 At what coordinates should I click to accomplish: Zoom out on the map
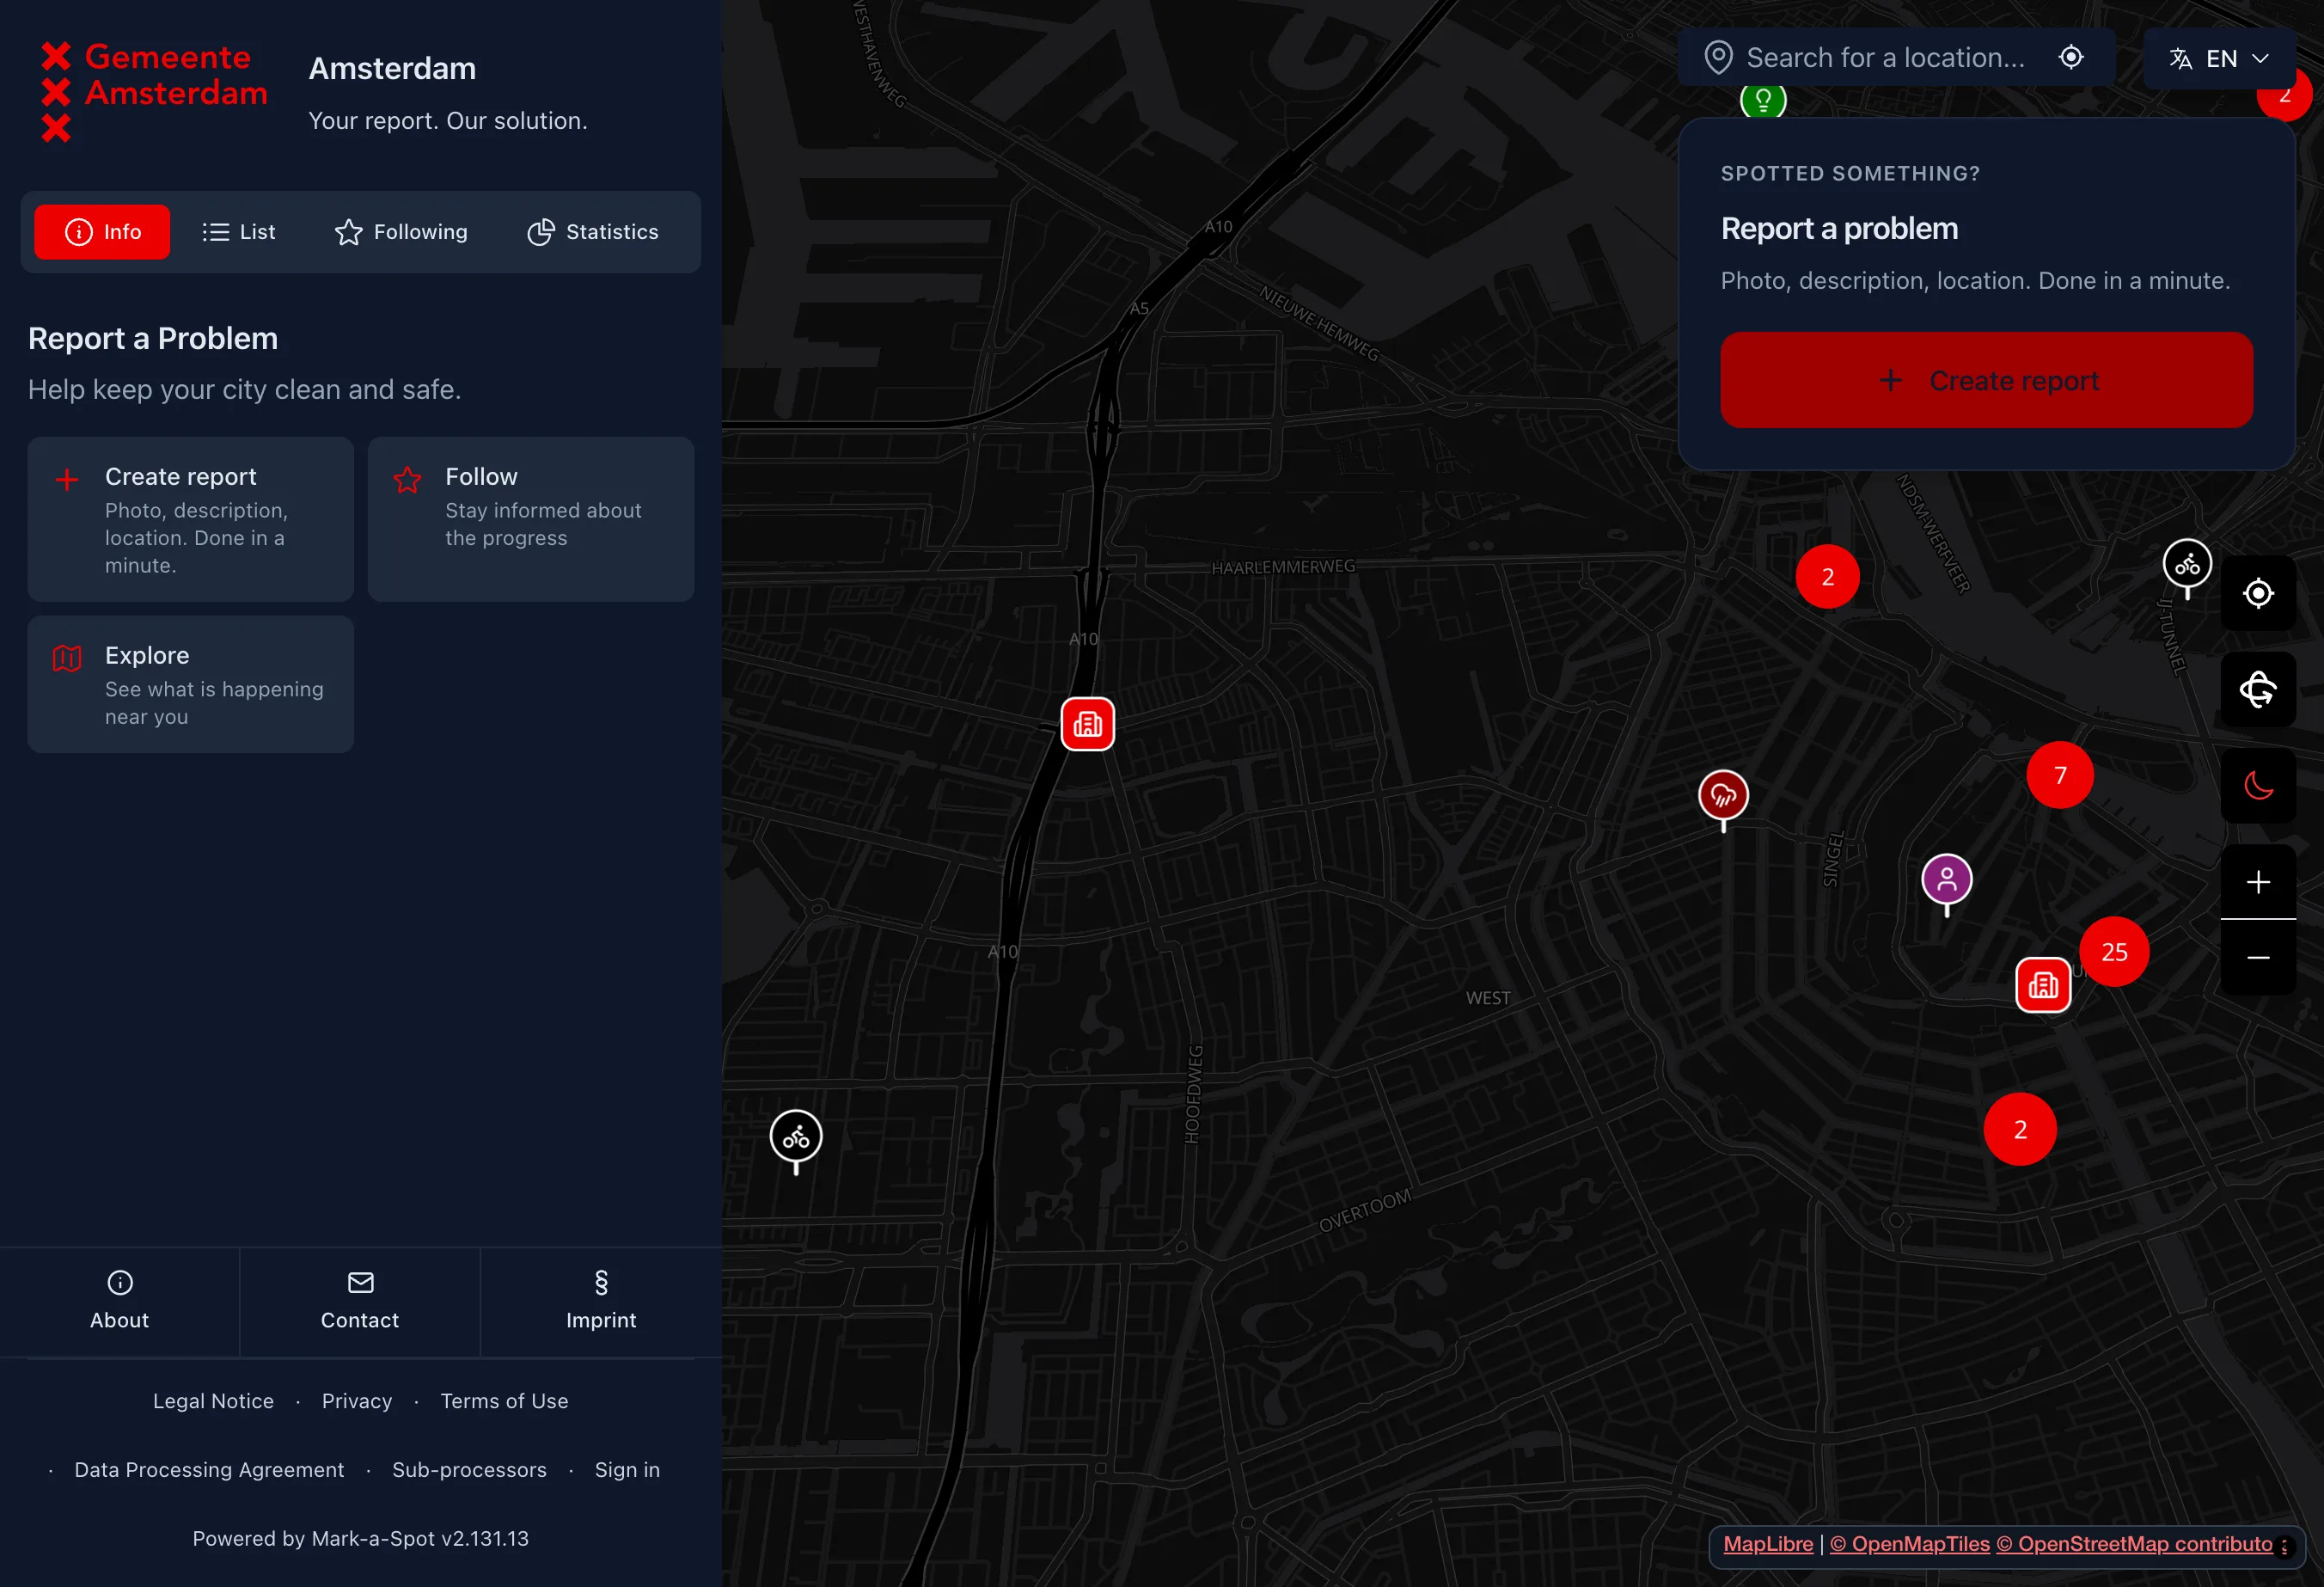[x=2258, y=957]
